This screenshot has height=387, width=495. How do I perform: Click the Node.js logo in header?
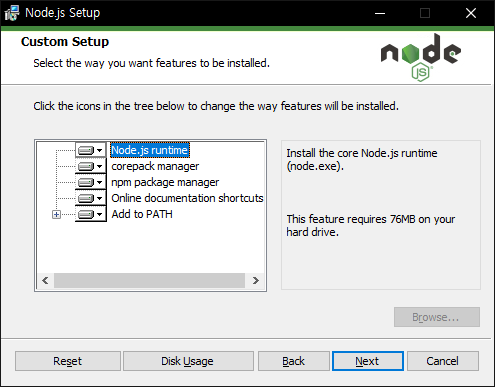coord(421,57)
